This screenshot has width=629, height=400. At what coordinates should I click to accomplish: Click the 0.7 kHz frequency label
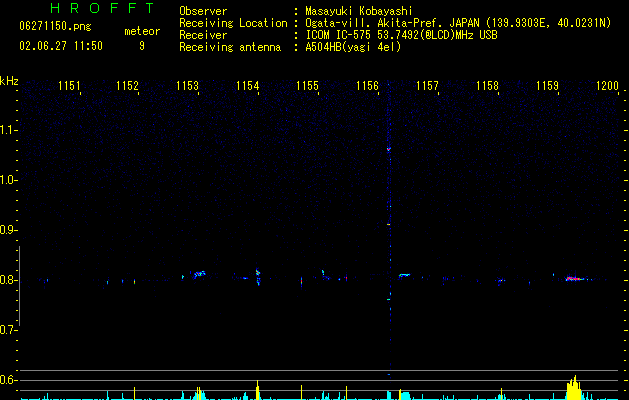coord(8,330)
